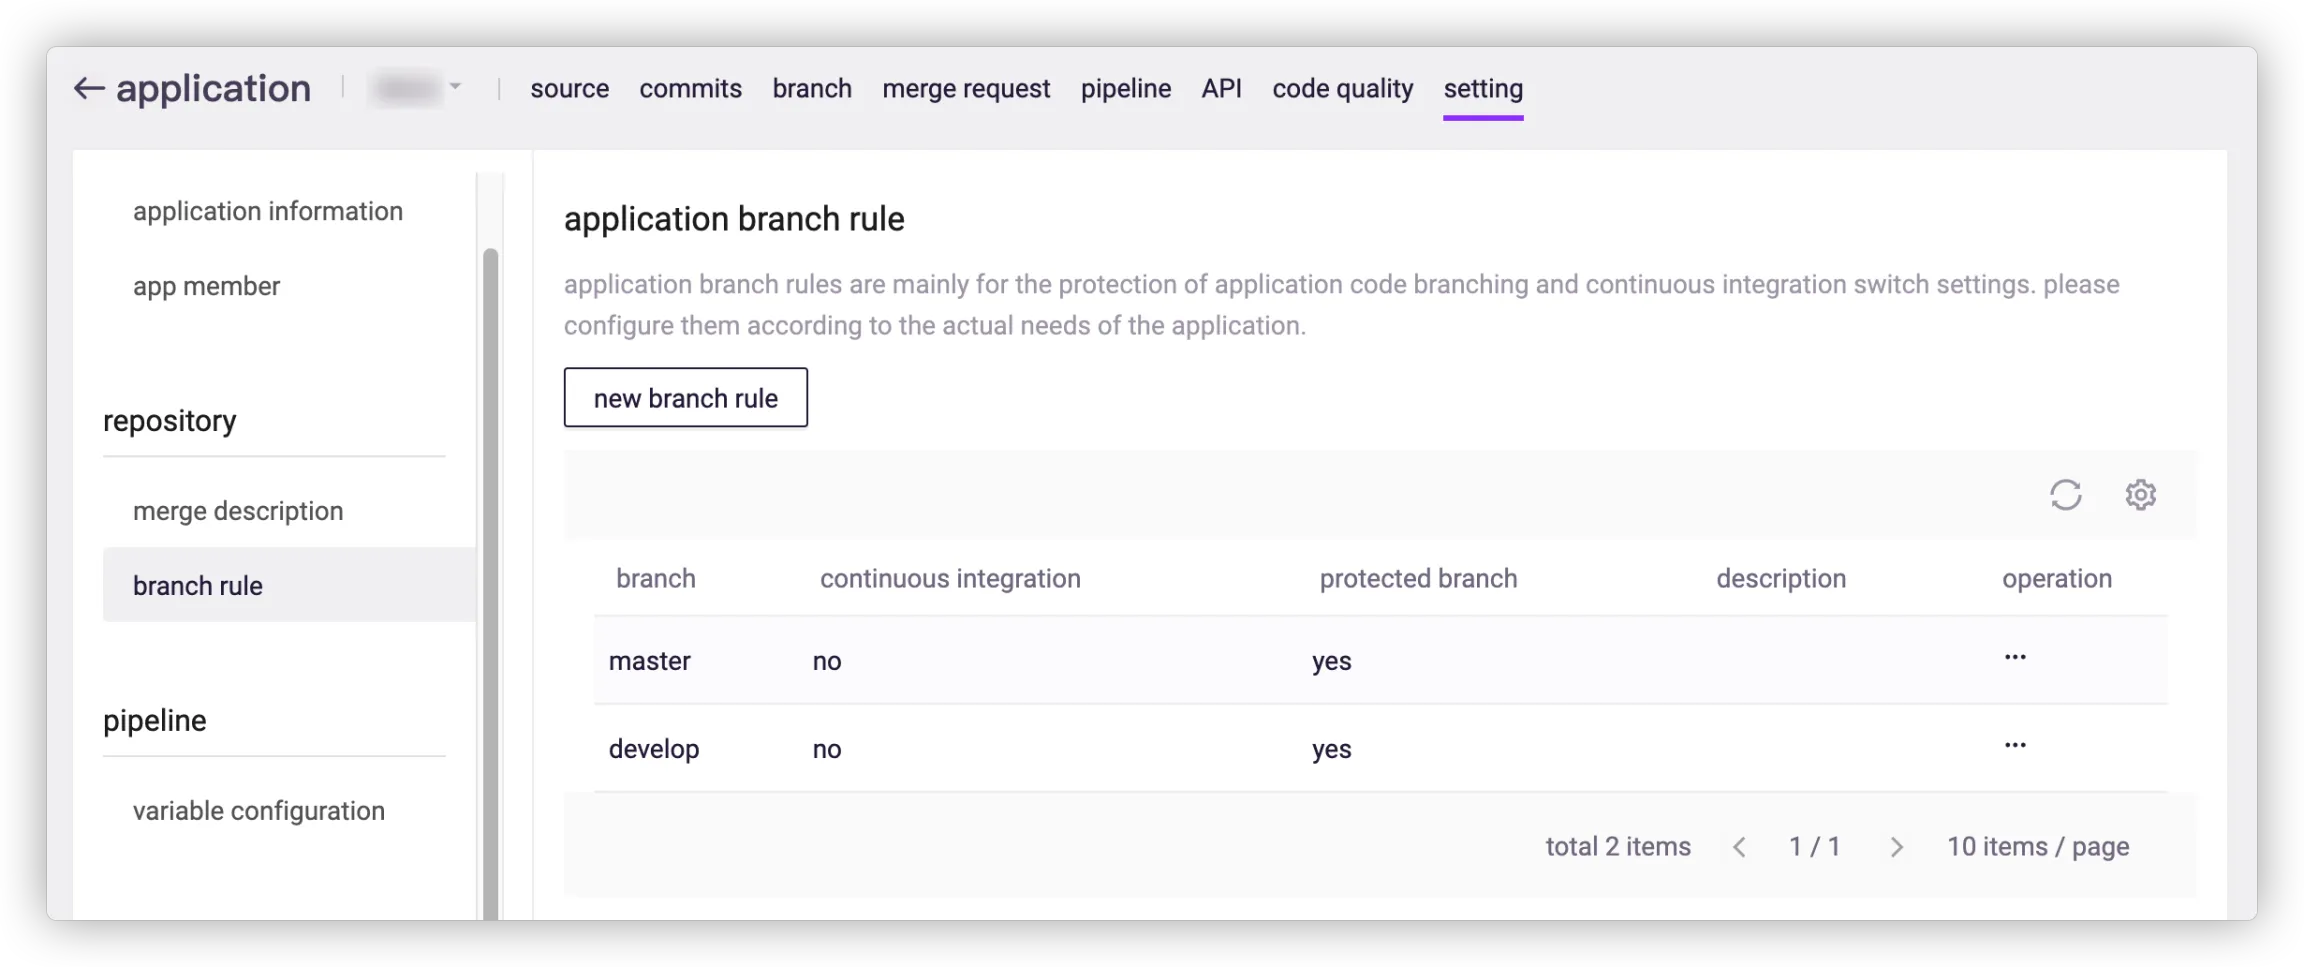
Task: Click the new branch rule button
Action: pos(685,398)
